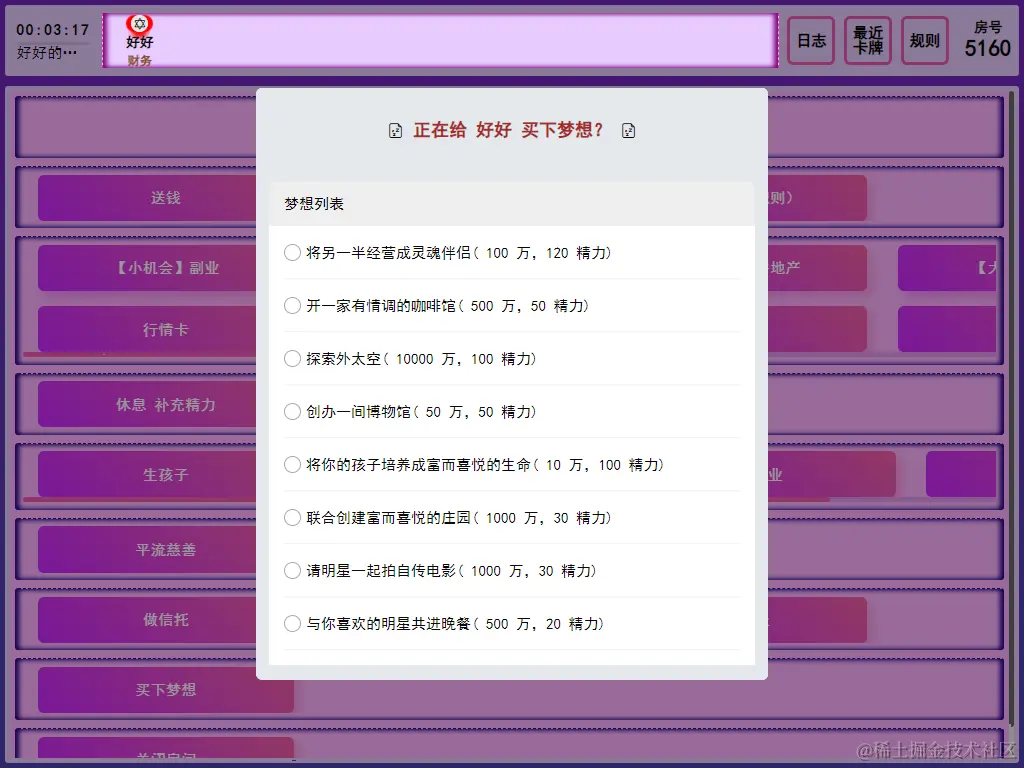Click the 送钱 button

click(x=148, y=198)
